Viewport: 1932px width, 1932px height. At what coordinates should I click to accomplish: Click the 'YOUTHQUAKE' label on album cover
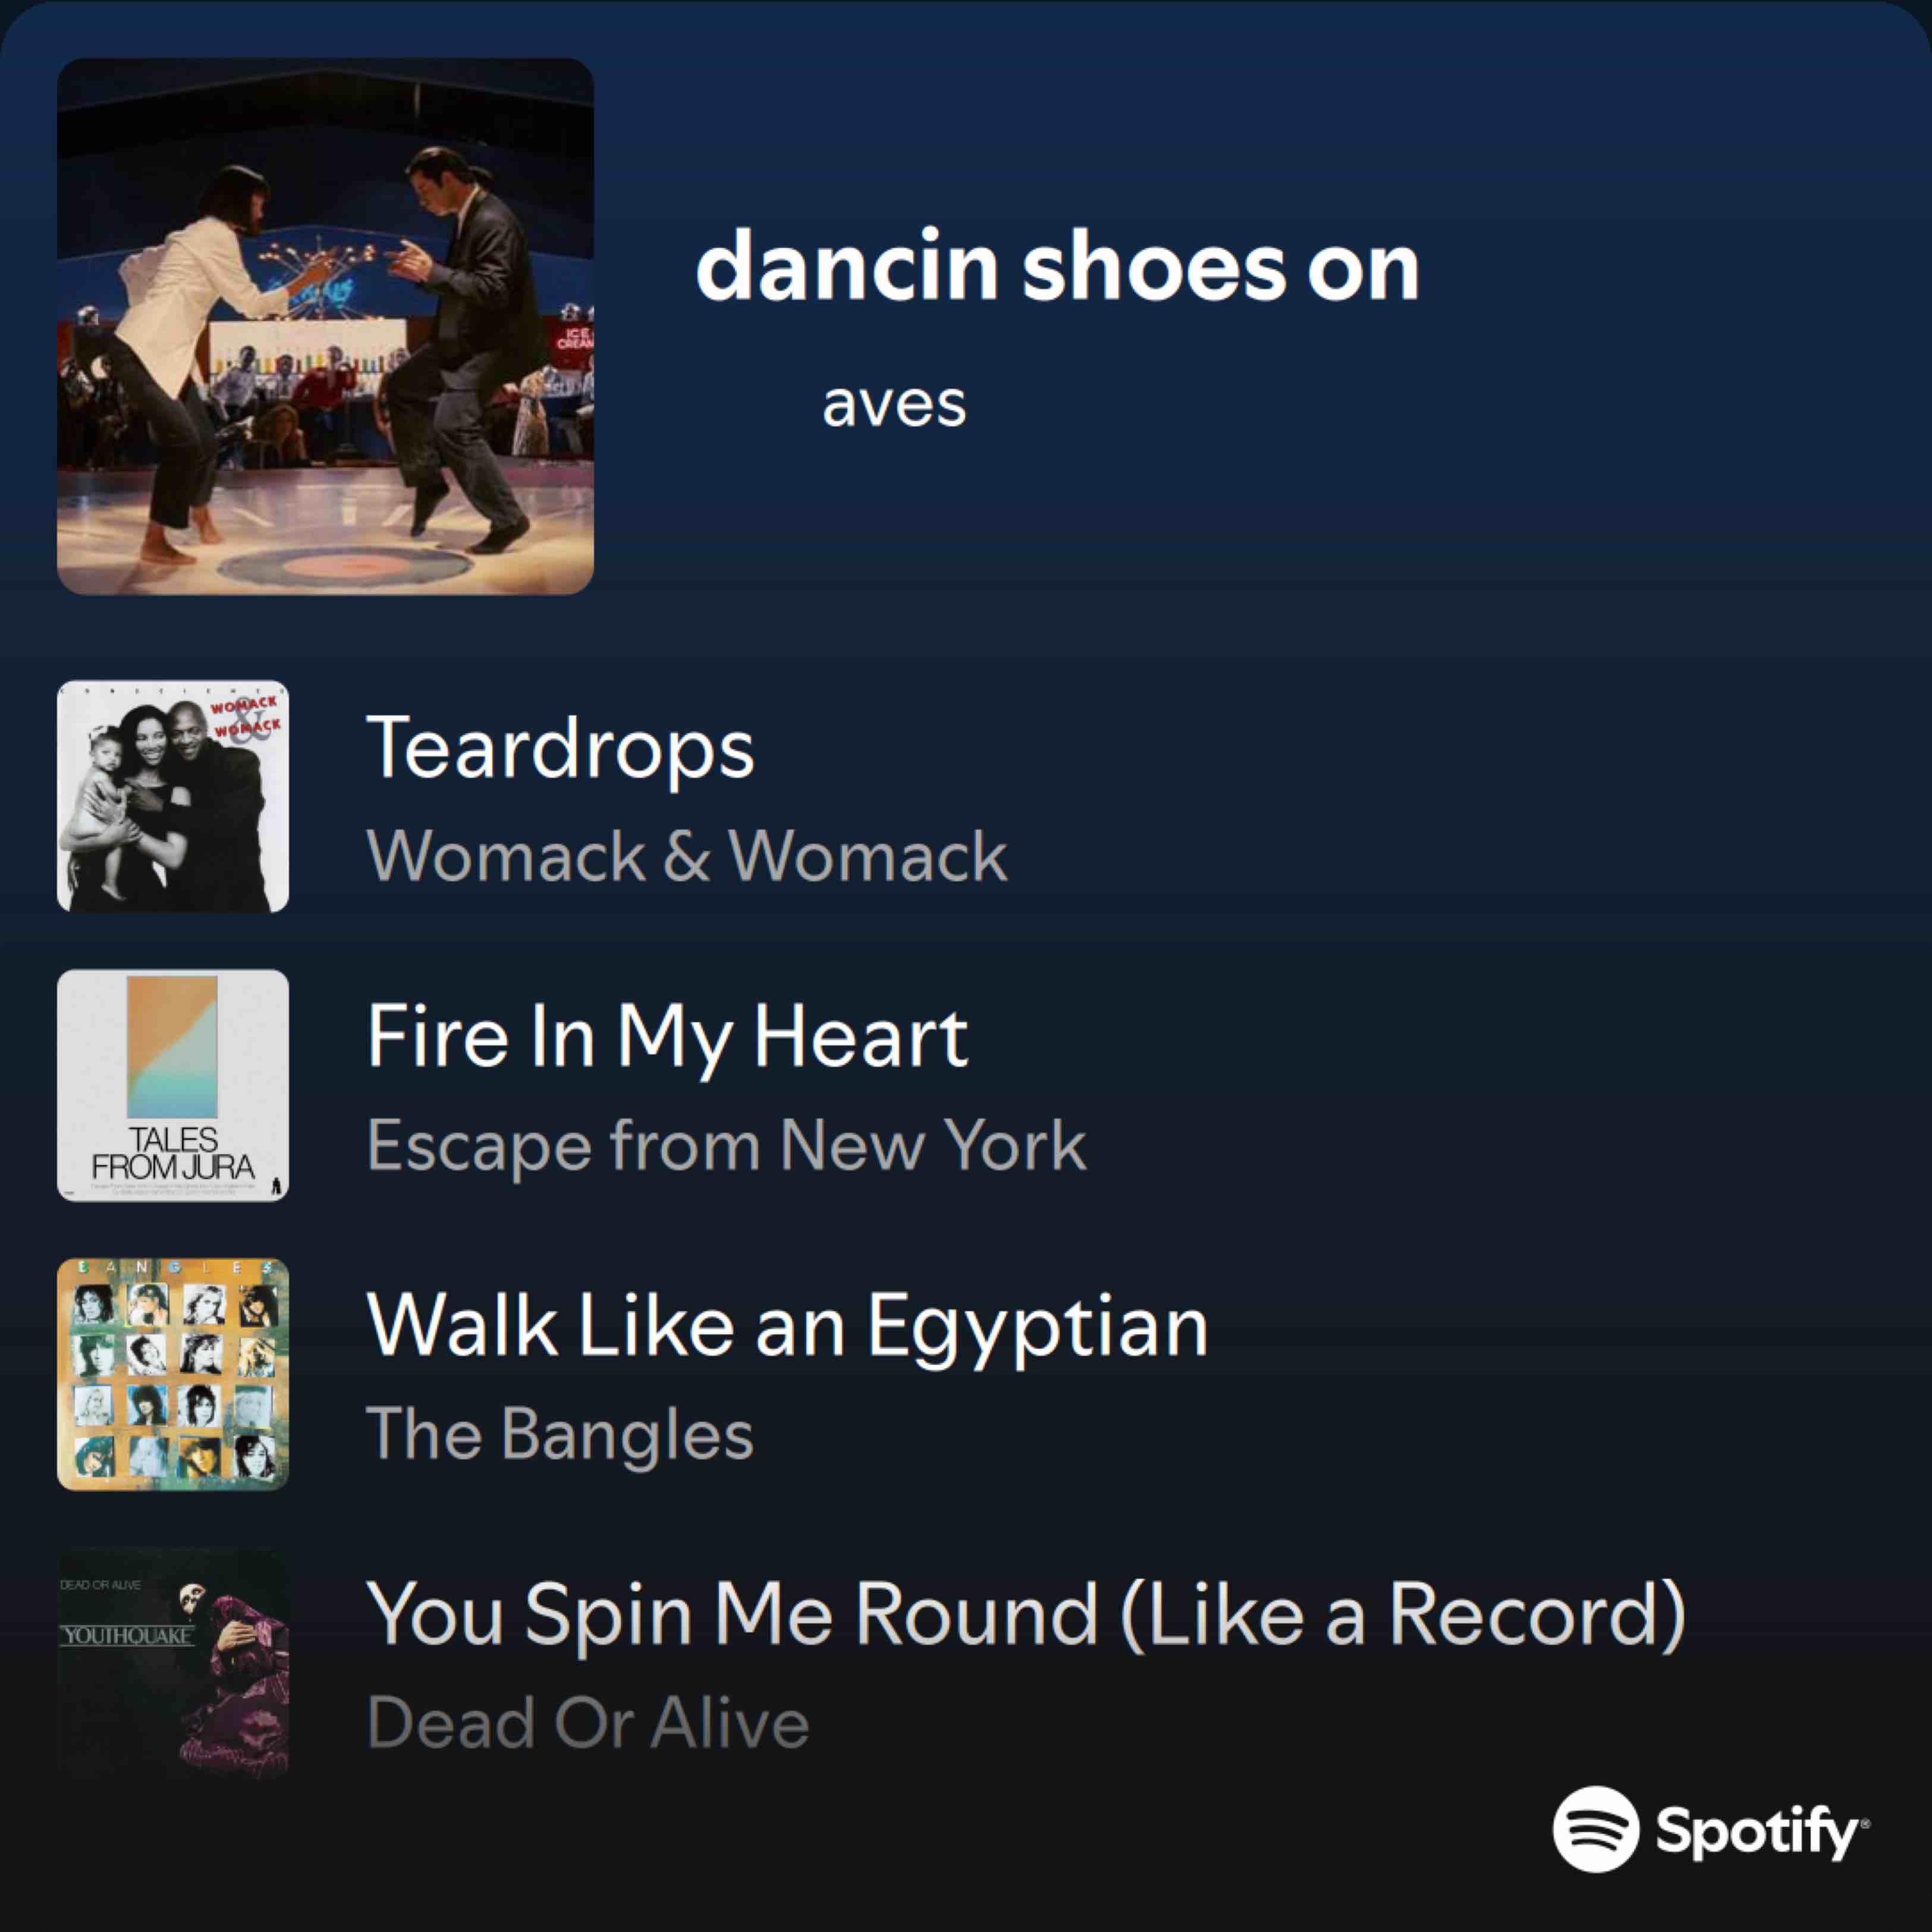[127, 1636]
